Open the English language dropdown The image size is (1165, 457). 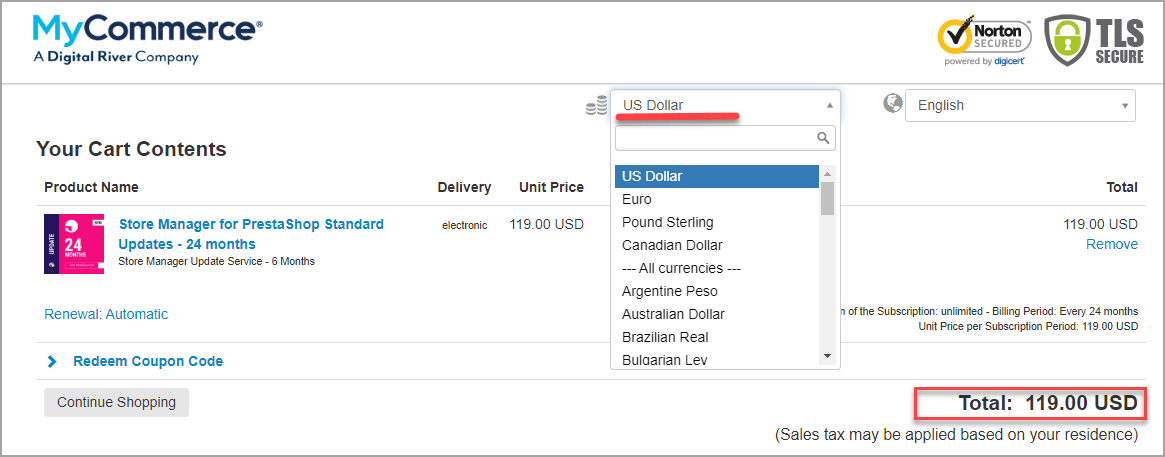pos(1020,106)
